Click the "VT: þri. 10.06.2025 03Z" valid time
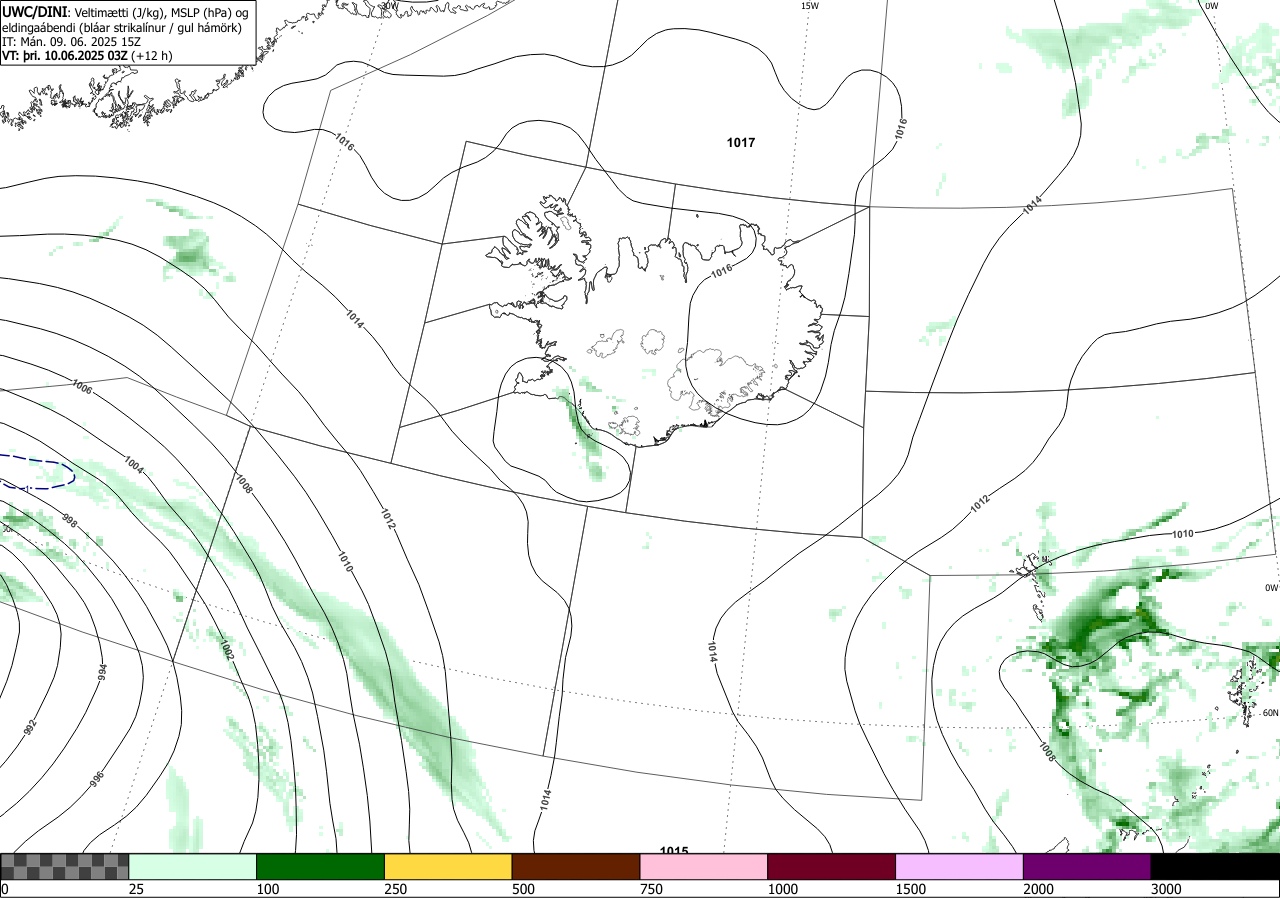This screenshot has height=898, width=1280. pyautogui.click(x=64, y=56)
